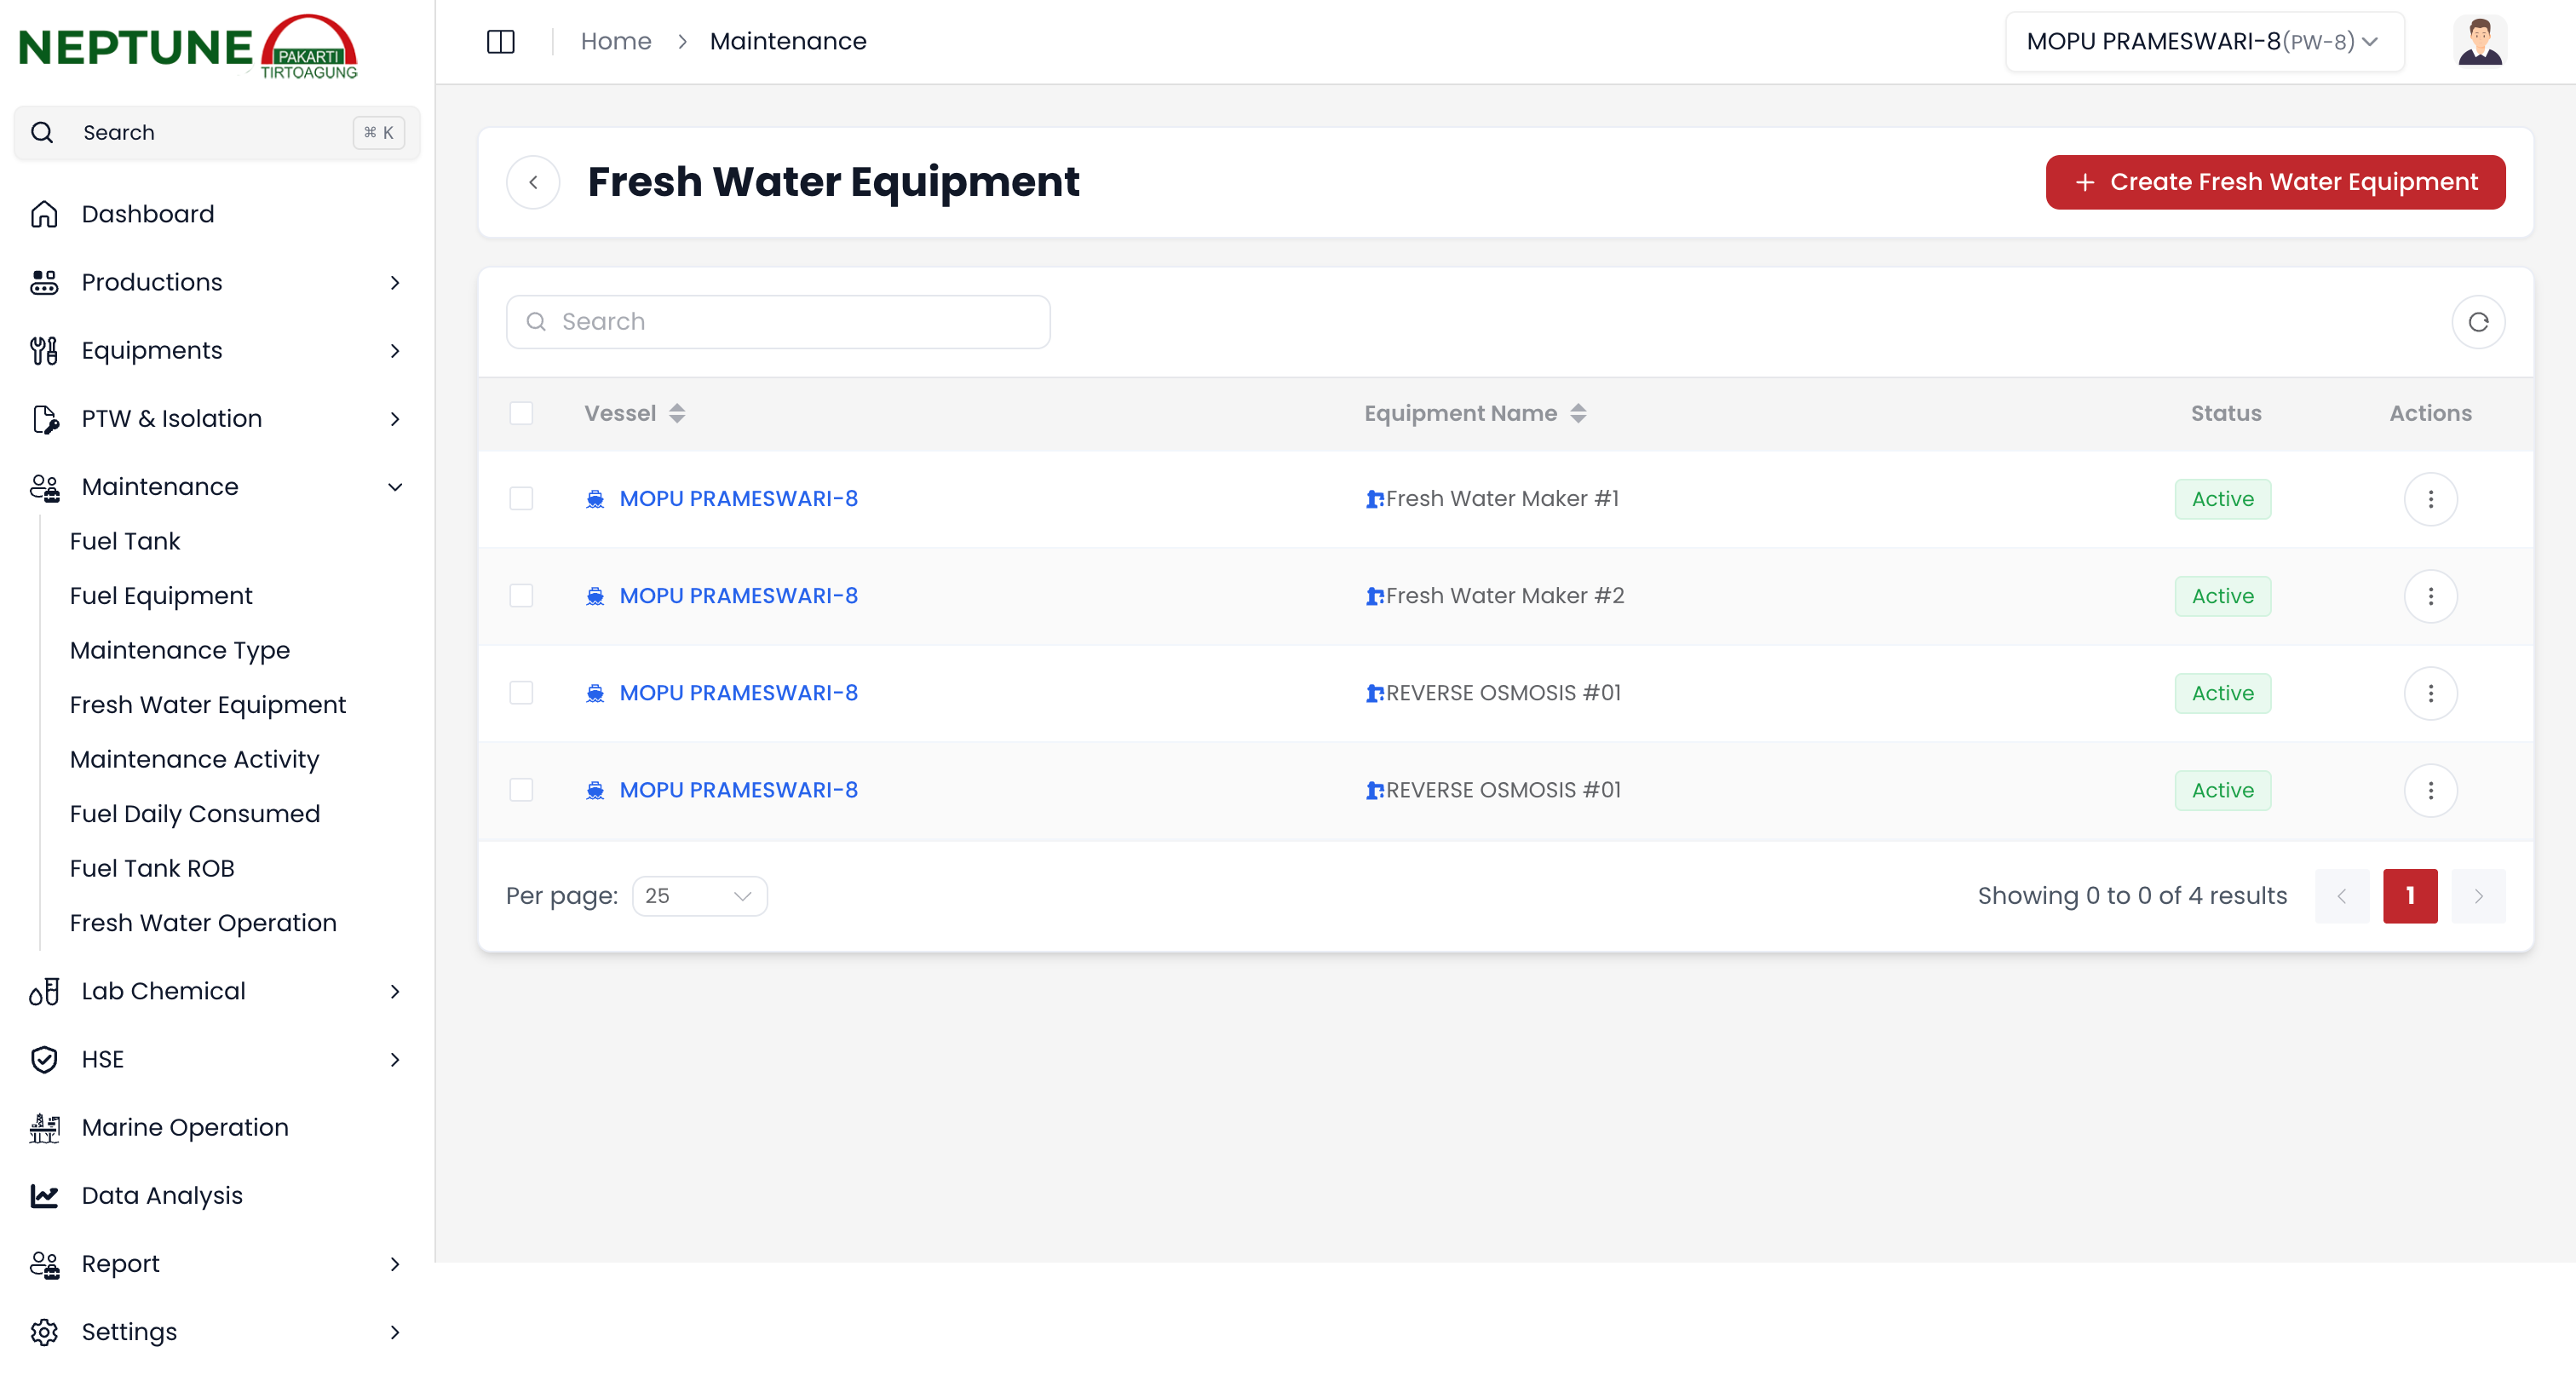Open the per page 25 dropdown

tap(699, 896)
